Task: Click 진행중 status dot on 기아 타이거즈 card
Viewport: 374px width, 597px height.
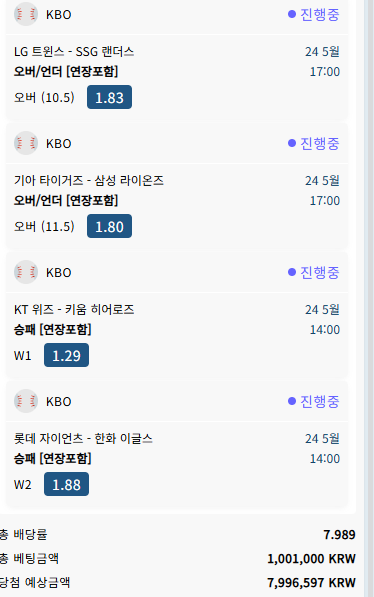Action: [x=292, y=143]
